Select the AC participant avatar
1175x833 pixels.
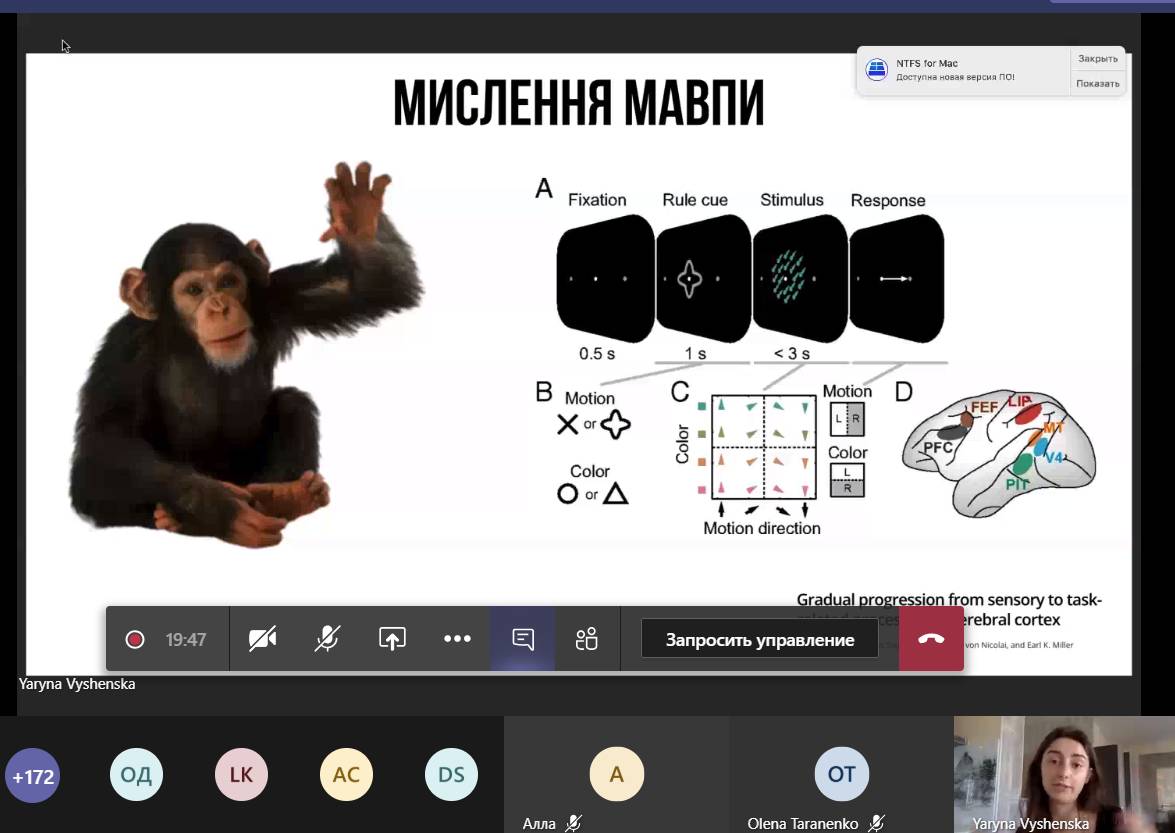(346, 776)
